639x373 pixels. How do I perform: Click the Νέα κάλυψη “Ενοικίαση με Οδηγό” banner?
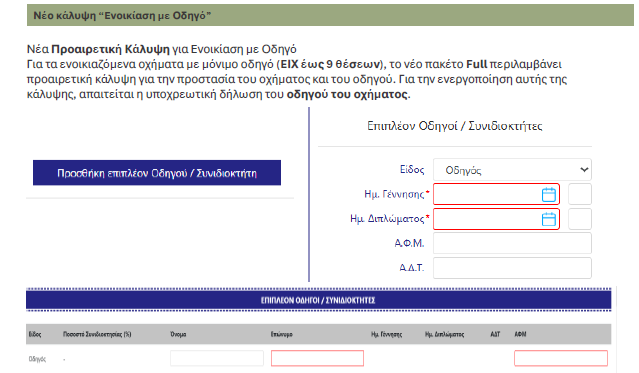click(x=330, y=15)
